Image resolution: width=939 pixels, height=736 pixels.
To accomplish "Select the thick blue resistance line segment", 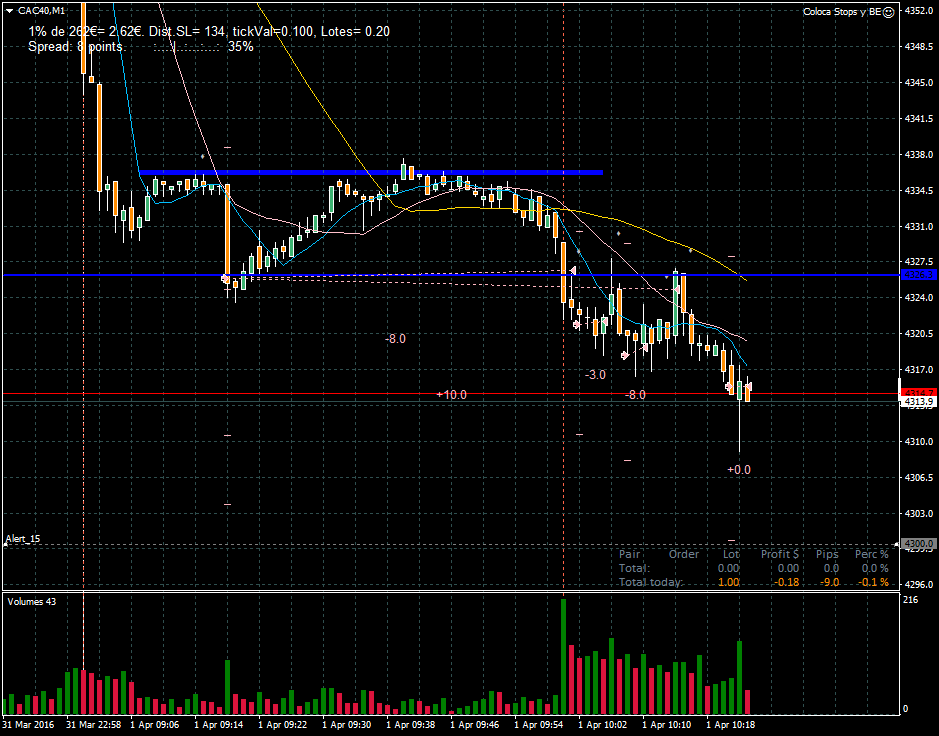I will click(370, 173).
